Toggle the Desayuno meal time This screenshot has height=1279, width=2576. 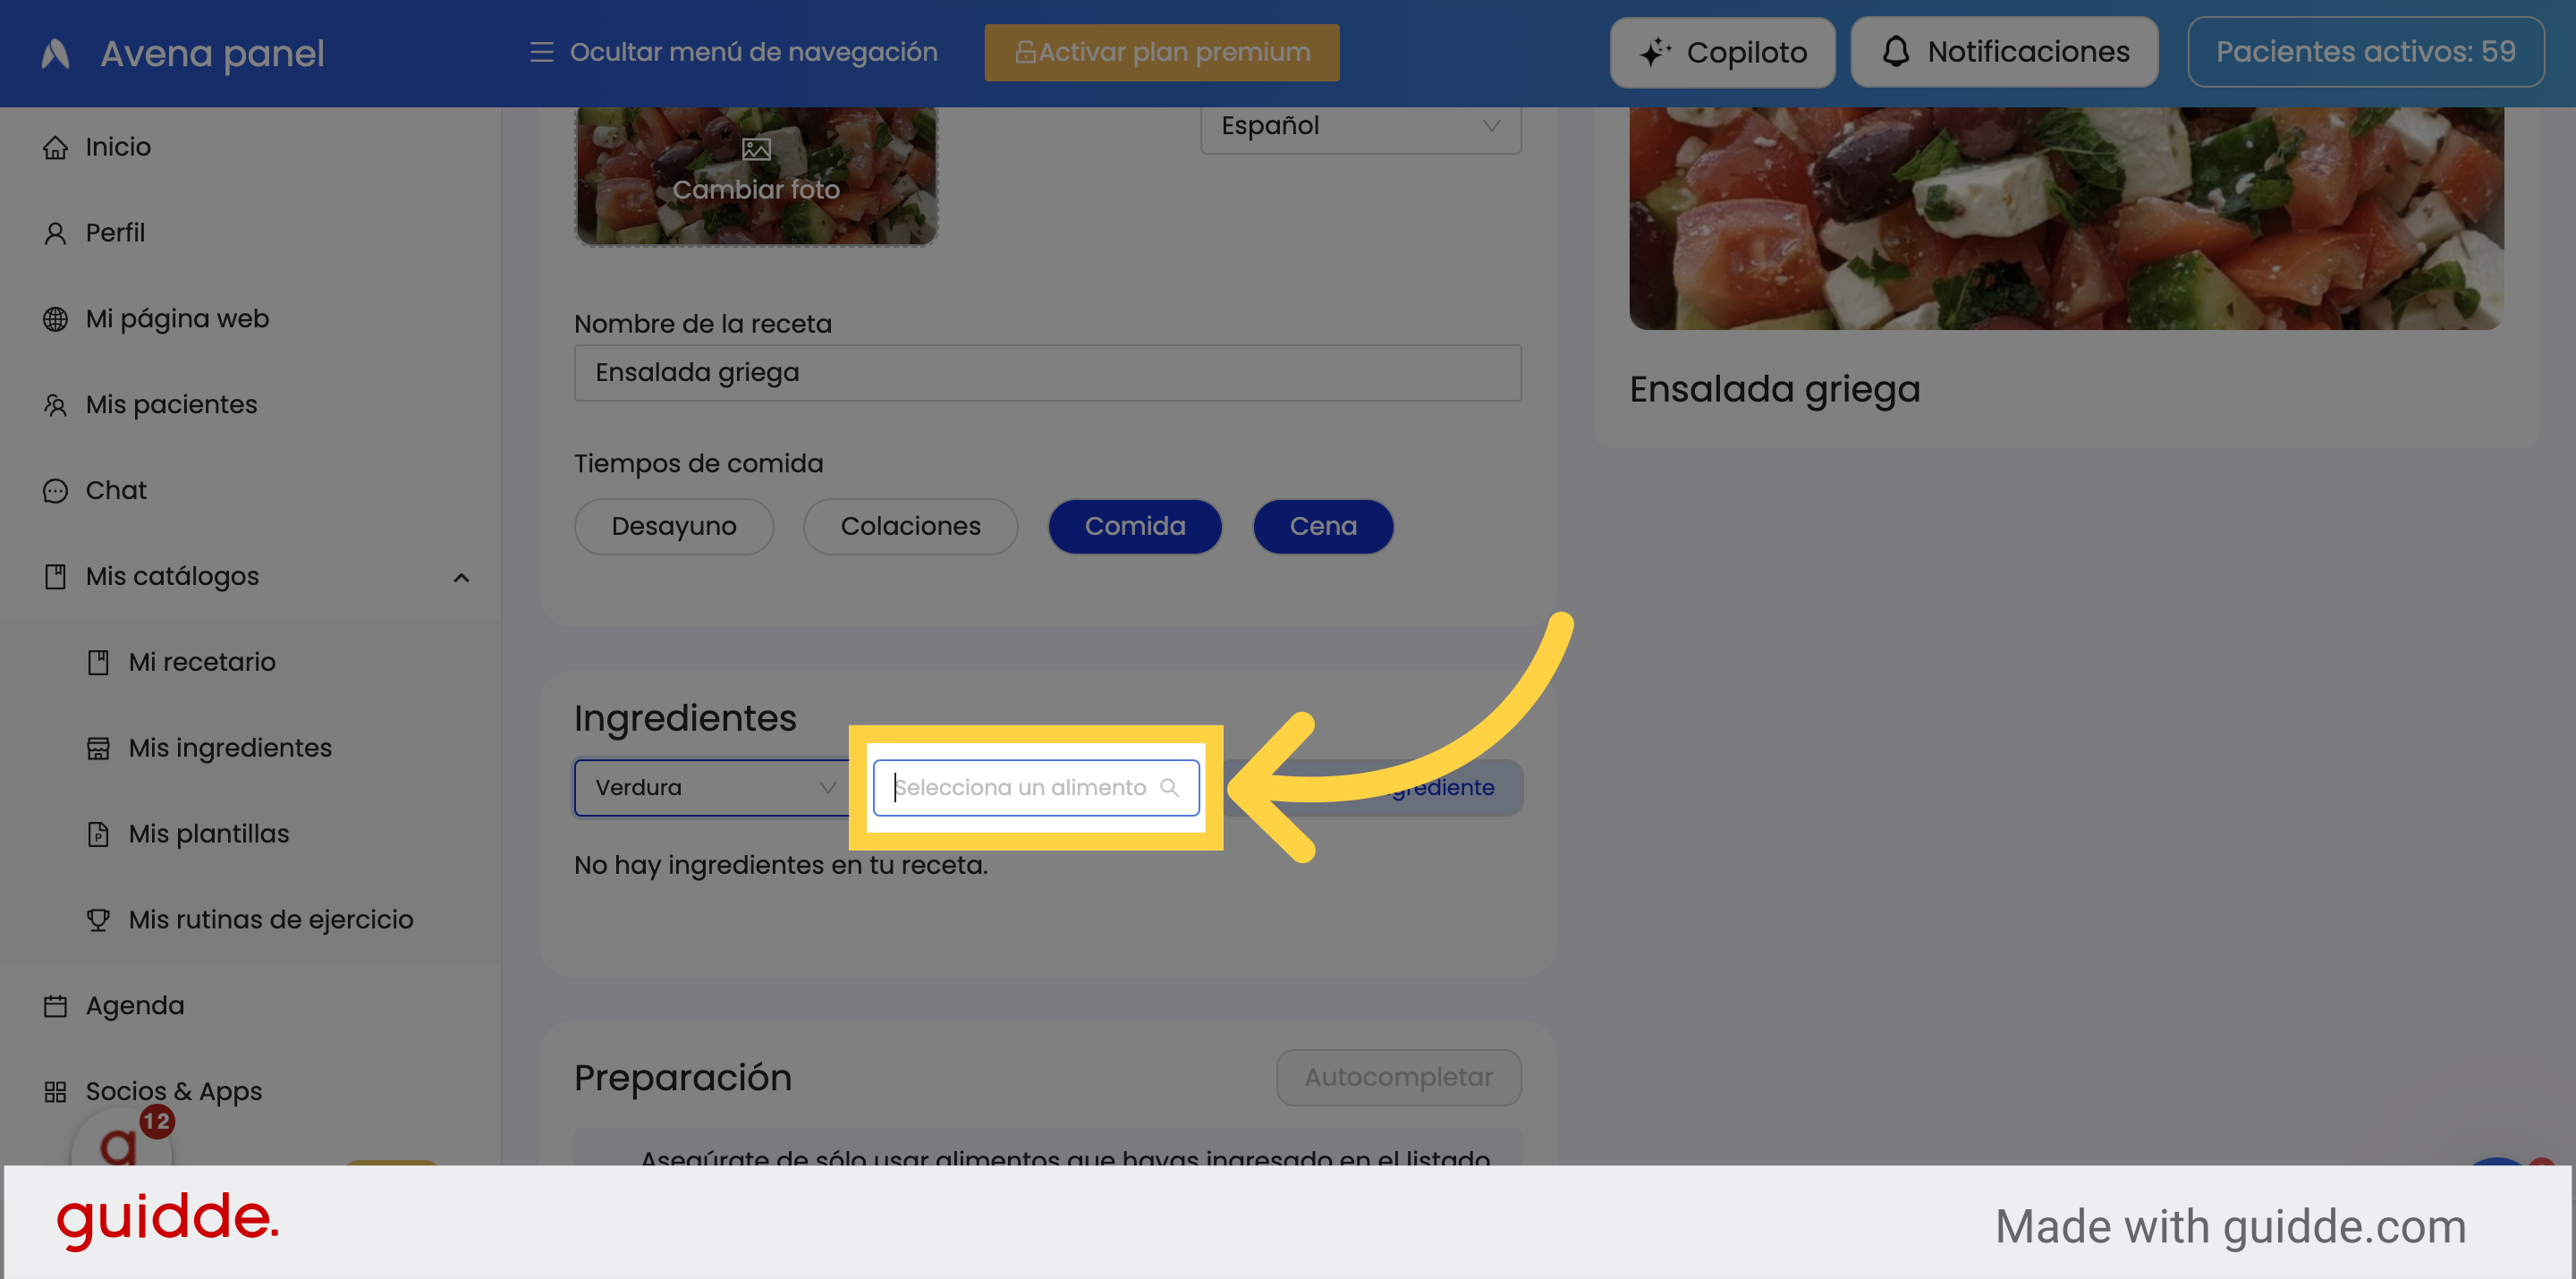pos(674,526)
